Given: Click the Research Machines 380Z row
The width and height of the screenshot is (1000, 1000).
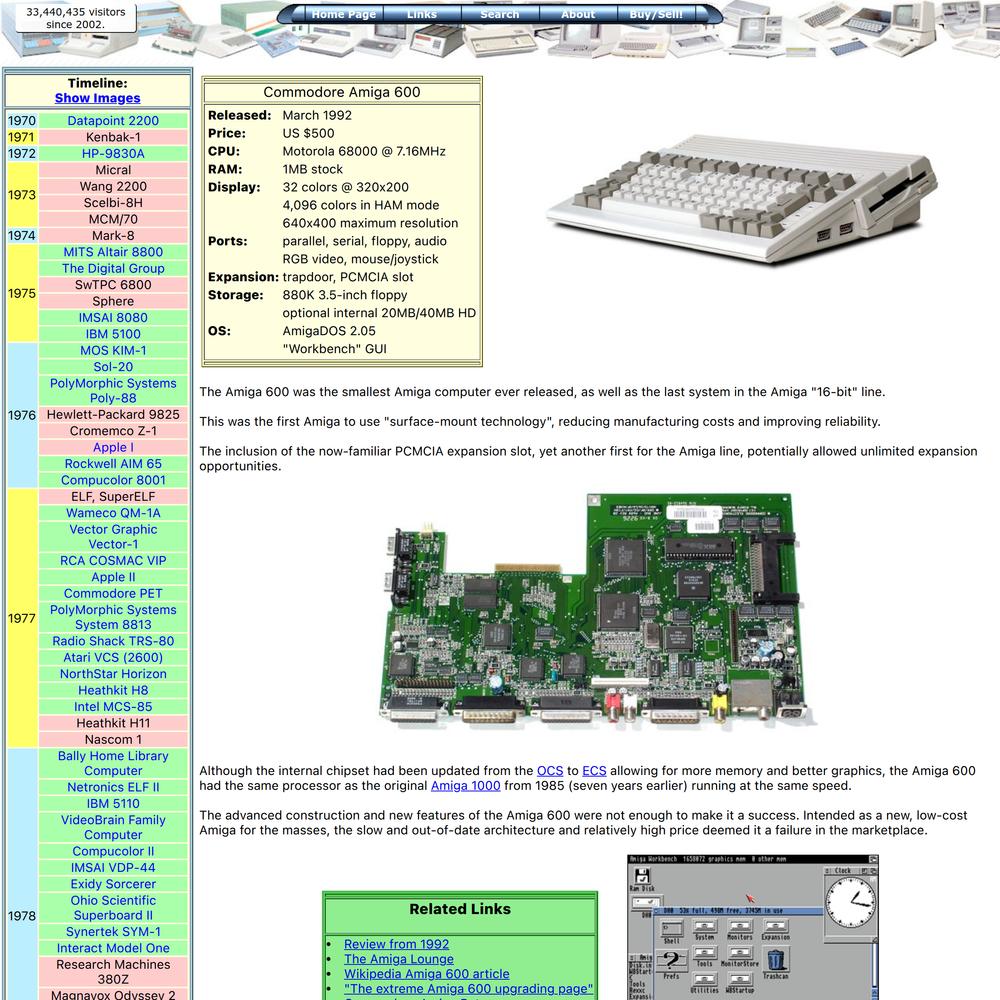Looking at the screenshot, I should coord(113,972).
